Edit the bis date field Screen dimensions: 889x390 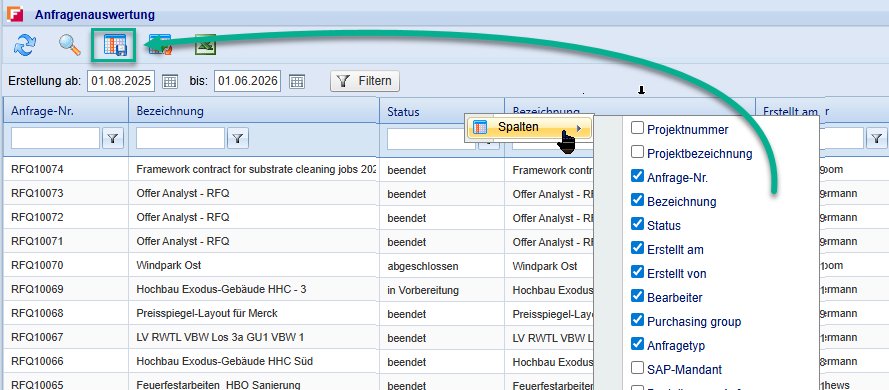click(248, 81)
